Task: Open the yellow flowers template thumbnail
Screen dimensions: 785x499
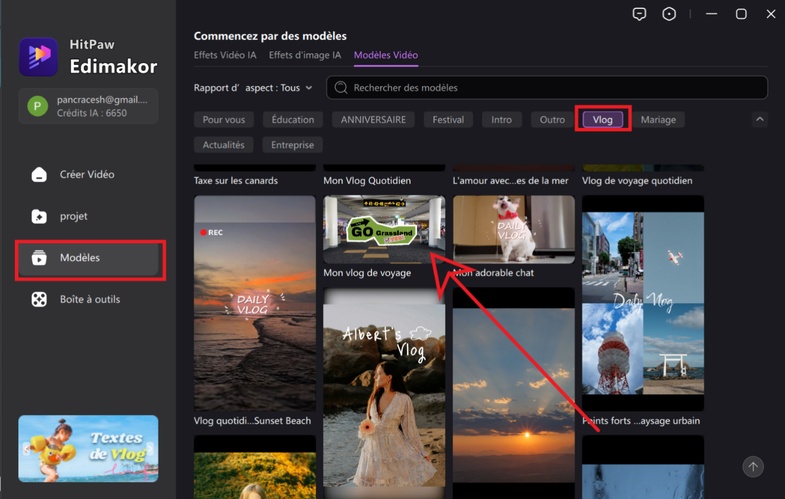Action: (255, 467)
